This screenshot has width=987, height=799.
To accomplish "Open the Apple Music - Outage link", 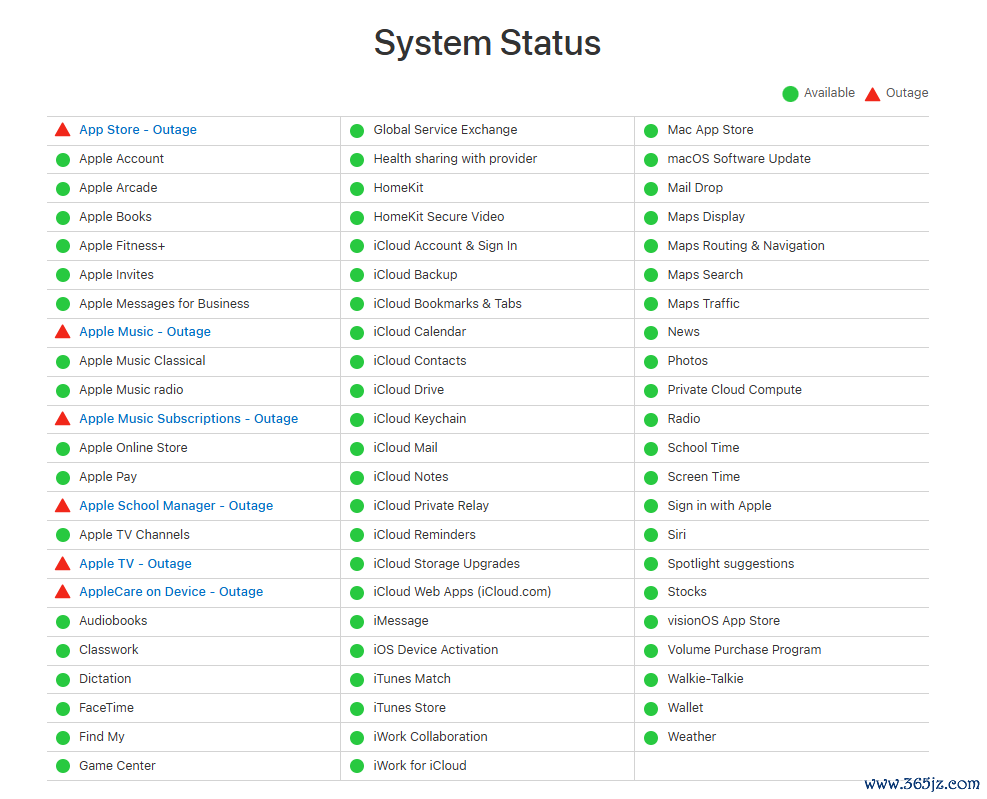I will pos(145,332).
